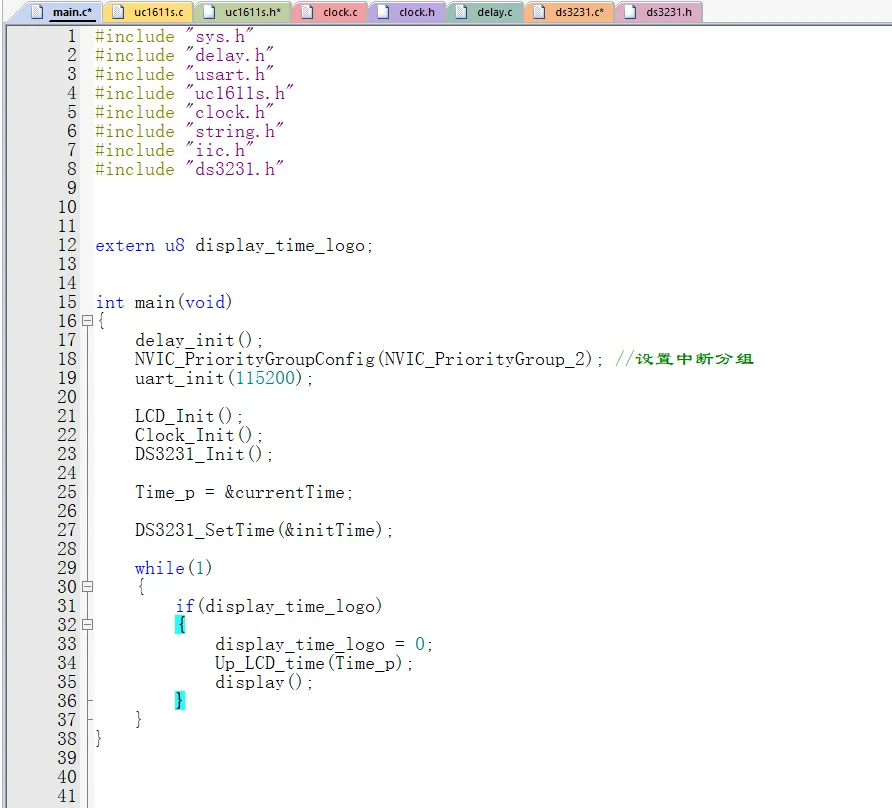Viewport: 892px width, 808px height.
Task: Click on #include "iic.h" line
Action: (x=174, y=150)
